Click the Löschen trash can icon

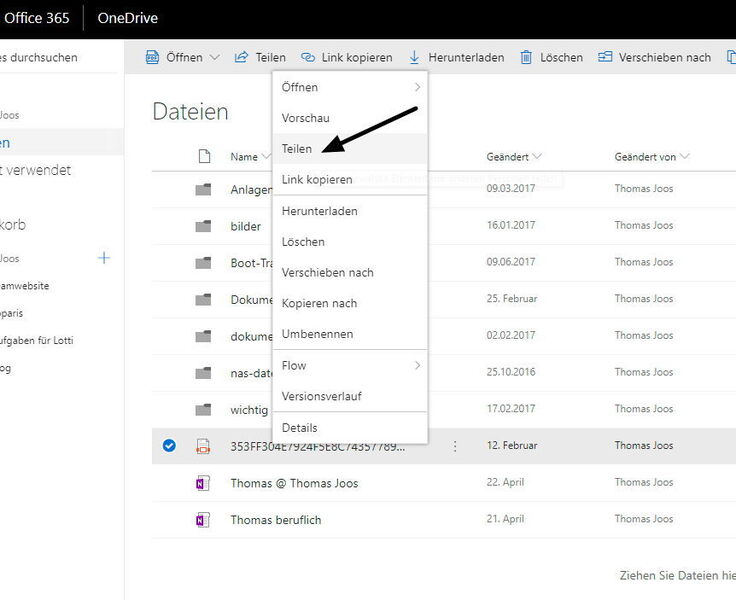point(526,58)
